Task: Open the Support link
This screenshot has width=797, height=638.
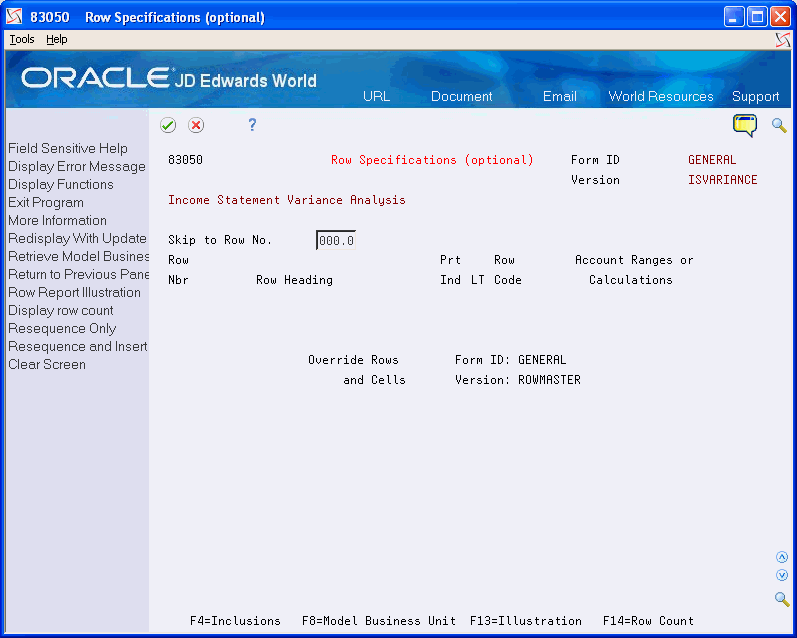Action: pos(755,96)
